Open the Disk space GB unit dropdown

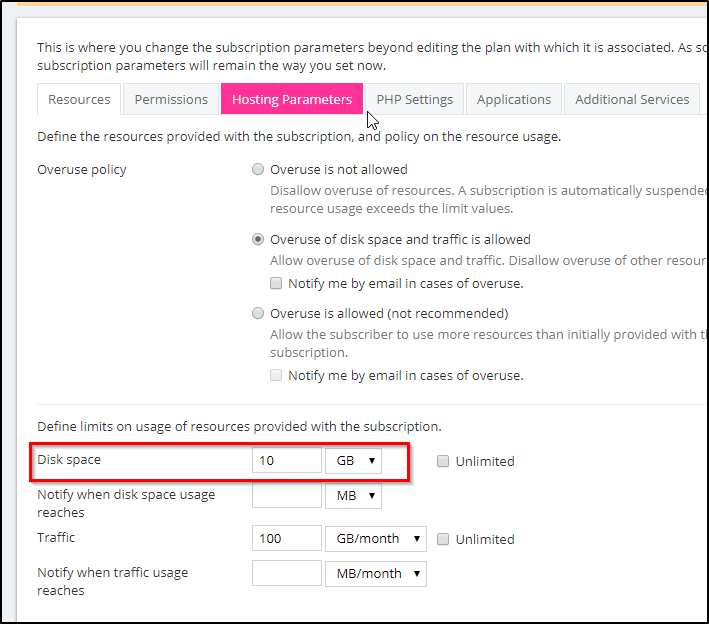pos(353,461)
